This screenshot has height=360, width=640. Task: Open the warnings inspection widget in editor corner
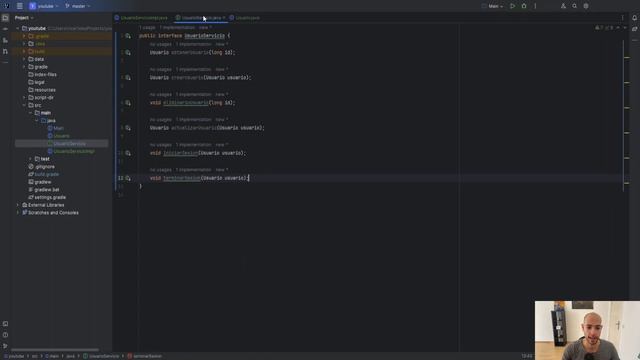[604, 28]
